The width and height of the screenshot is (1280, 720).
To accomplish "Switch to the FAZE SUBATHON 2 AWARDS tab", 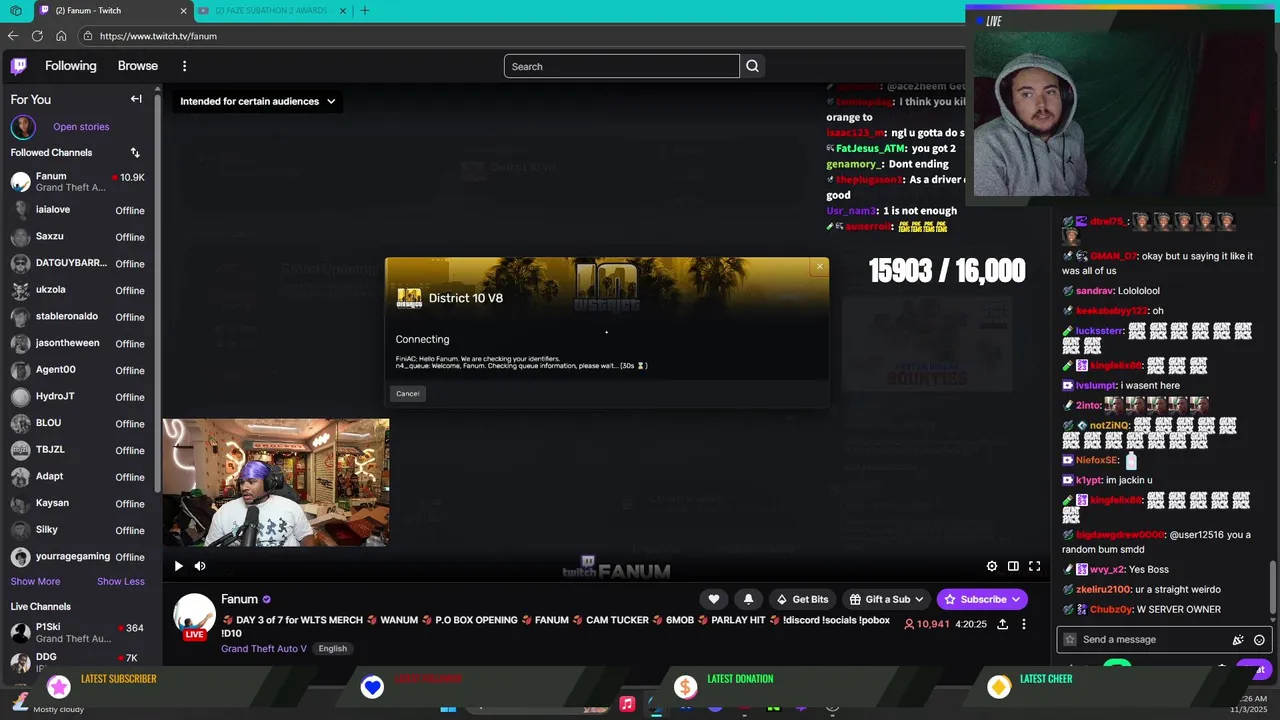I will tap(272, 11).
